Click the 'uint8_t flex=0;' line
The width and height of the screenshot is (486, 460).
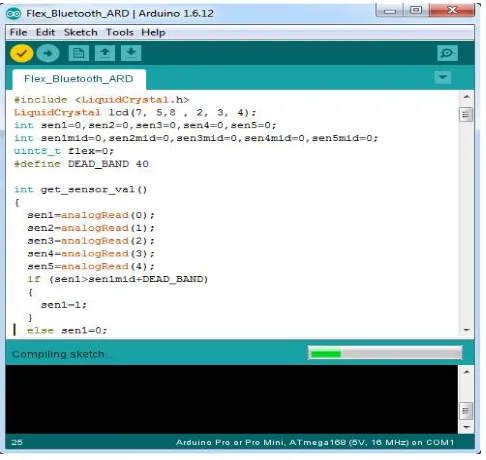(x=64, y=151)
